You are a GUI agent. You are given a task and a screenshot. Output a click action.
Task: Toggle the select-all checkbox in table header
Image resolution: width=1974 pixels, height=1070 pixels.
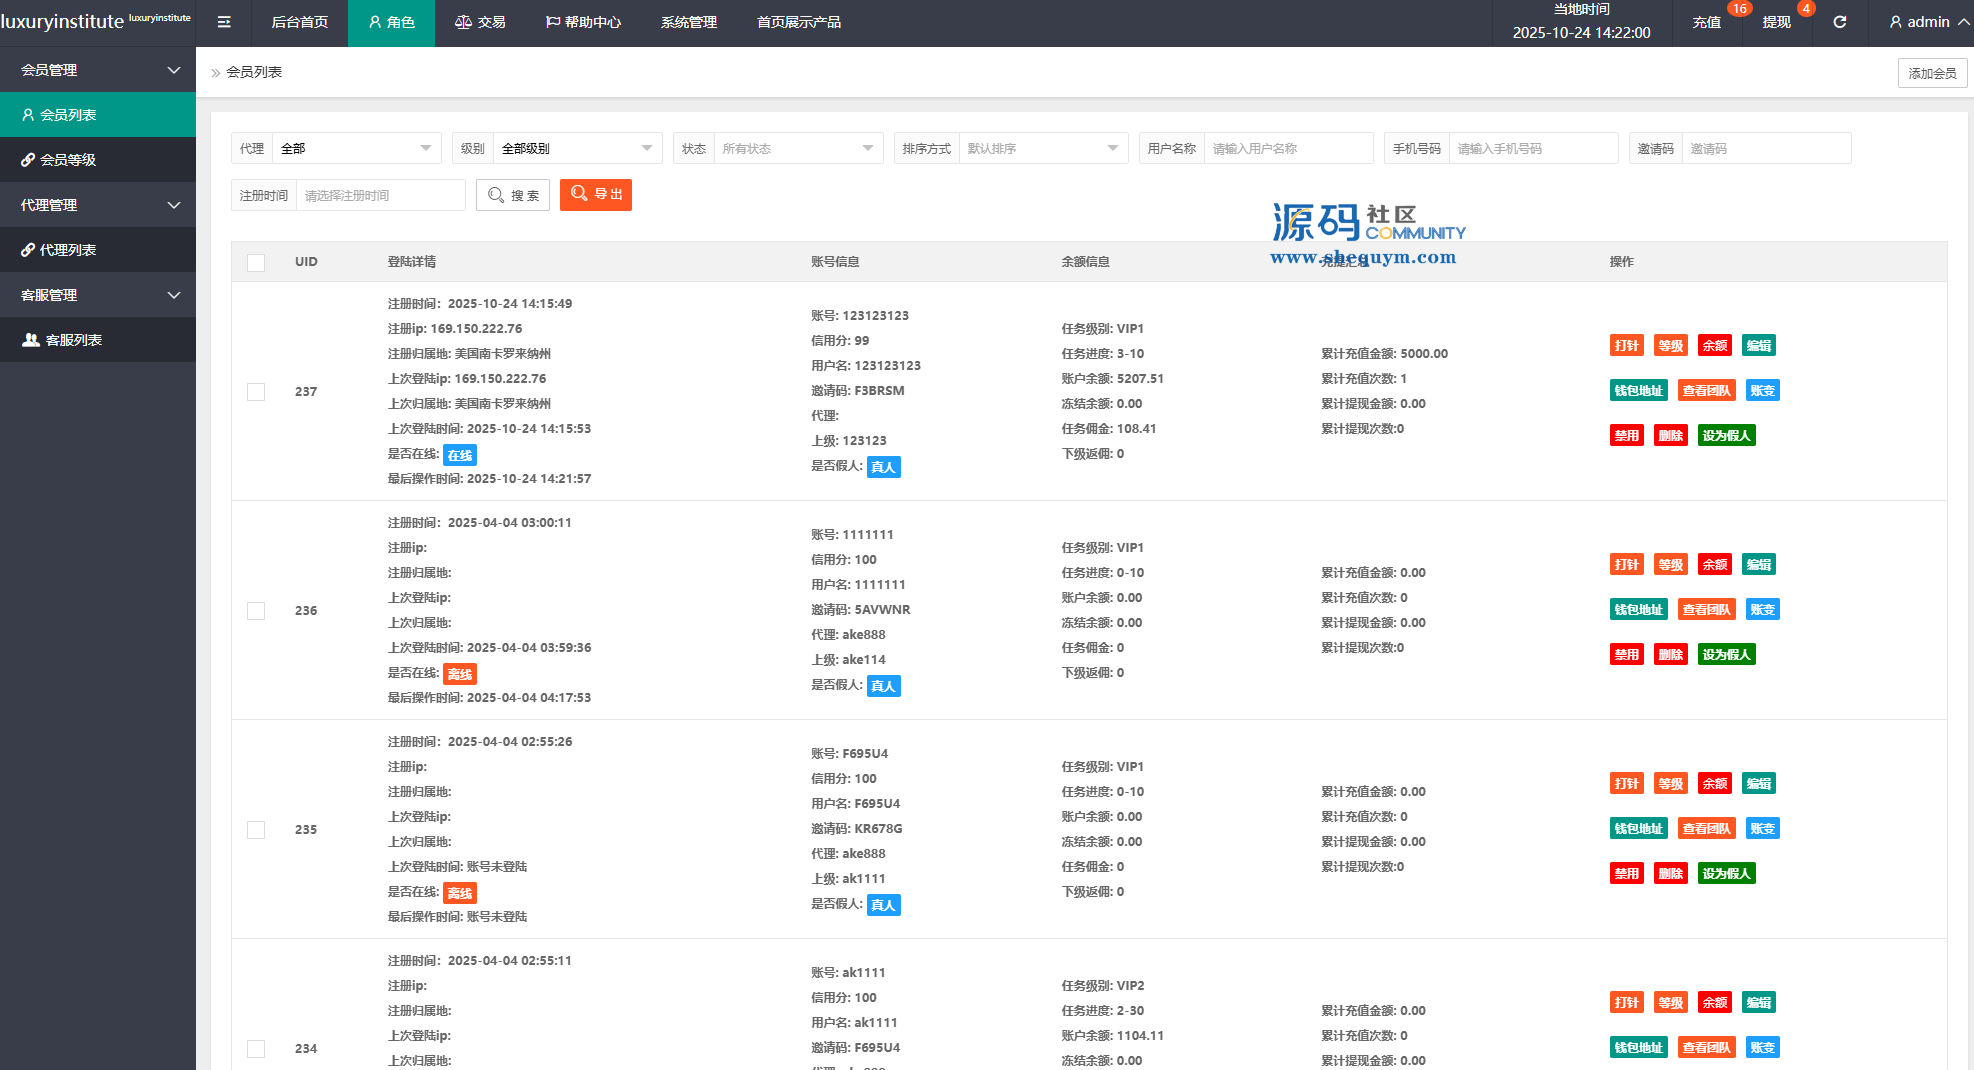[256, 262]
